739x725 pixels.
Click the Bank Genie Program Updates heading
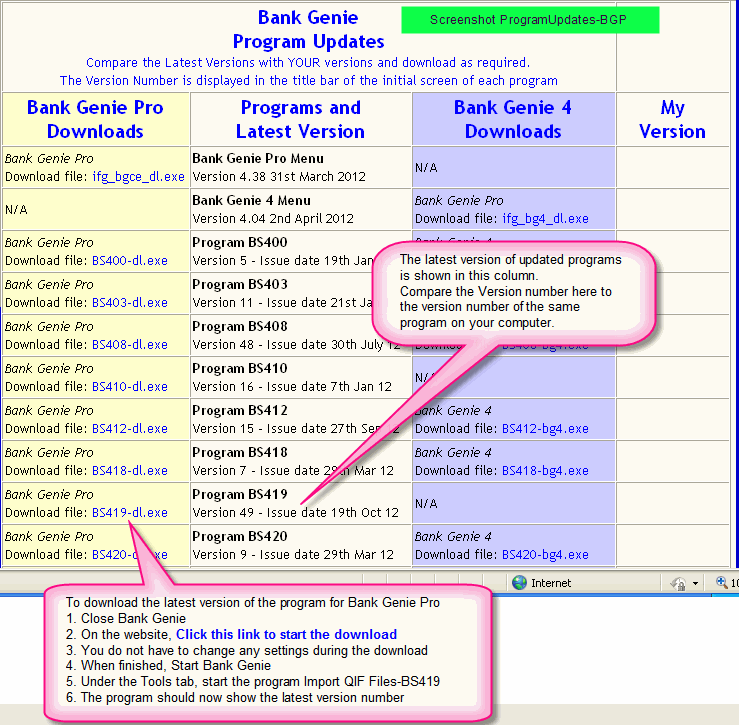(x=308, y=29)
